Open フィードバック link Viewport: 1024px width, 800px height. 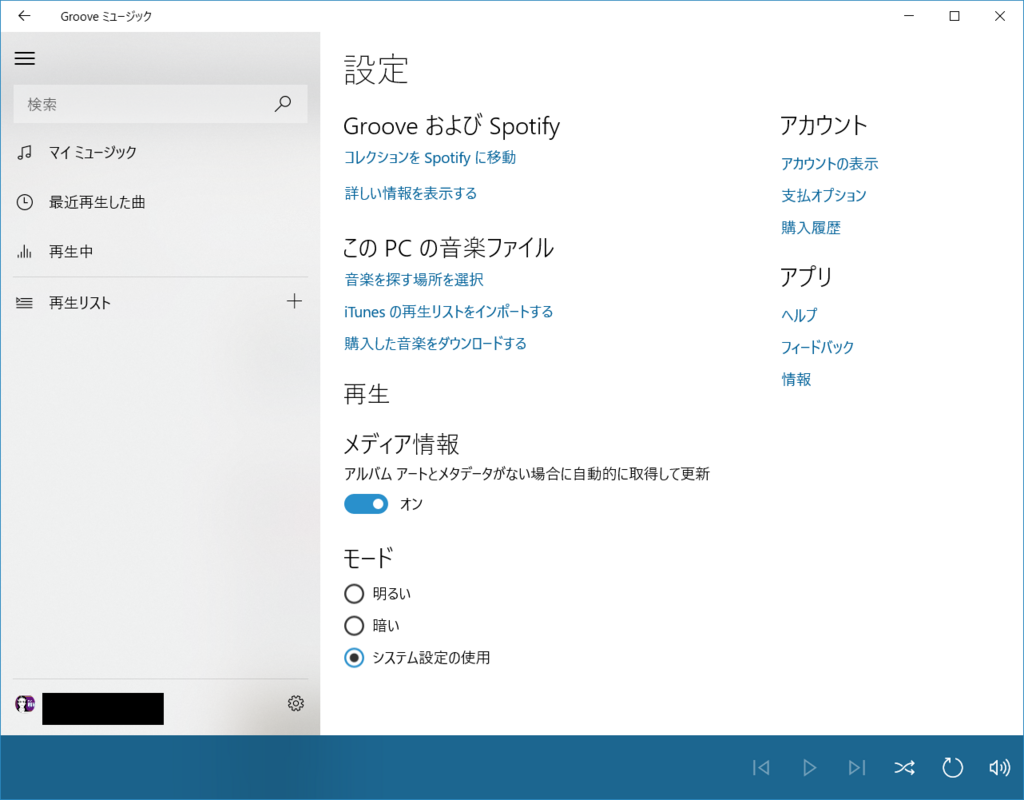click(x=818, y=347)
